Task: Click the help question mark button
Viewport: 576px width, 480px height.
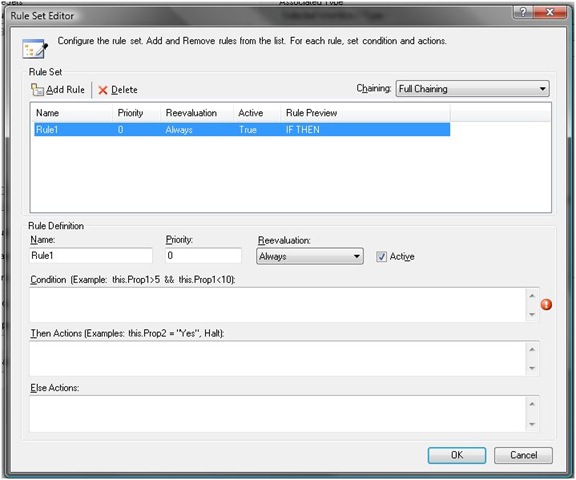Action: pyautogui.click(x=523, y=12)
